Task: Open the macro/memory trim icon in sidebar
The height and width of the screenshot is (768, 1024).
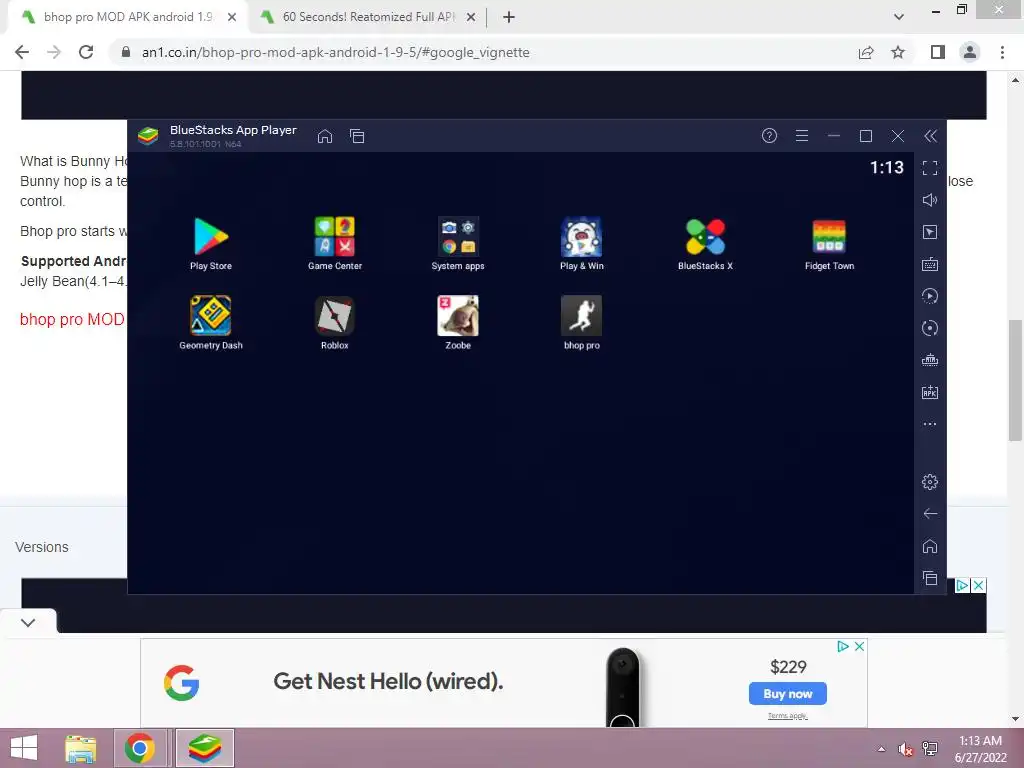Action: 930,360
